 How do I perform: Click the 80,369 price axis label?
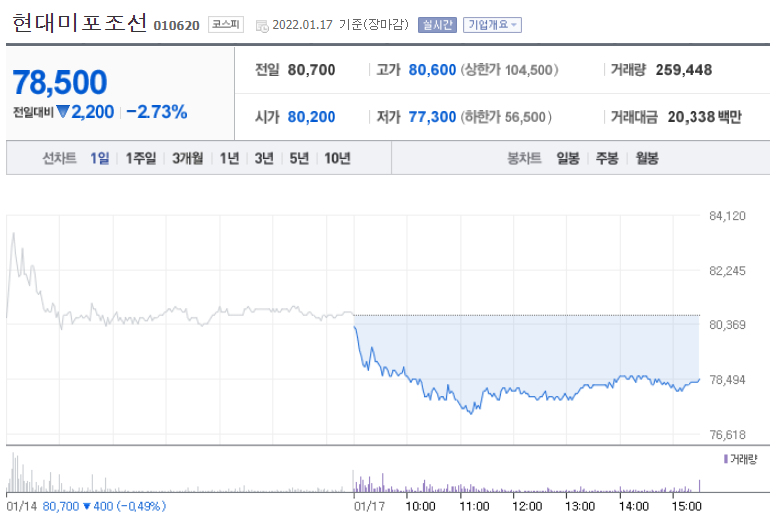coord(727,325)
